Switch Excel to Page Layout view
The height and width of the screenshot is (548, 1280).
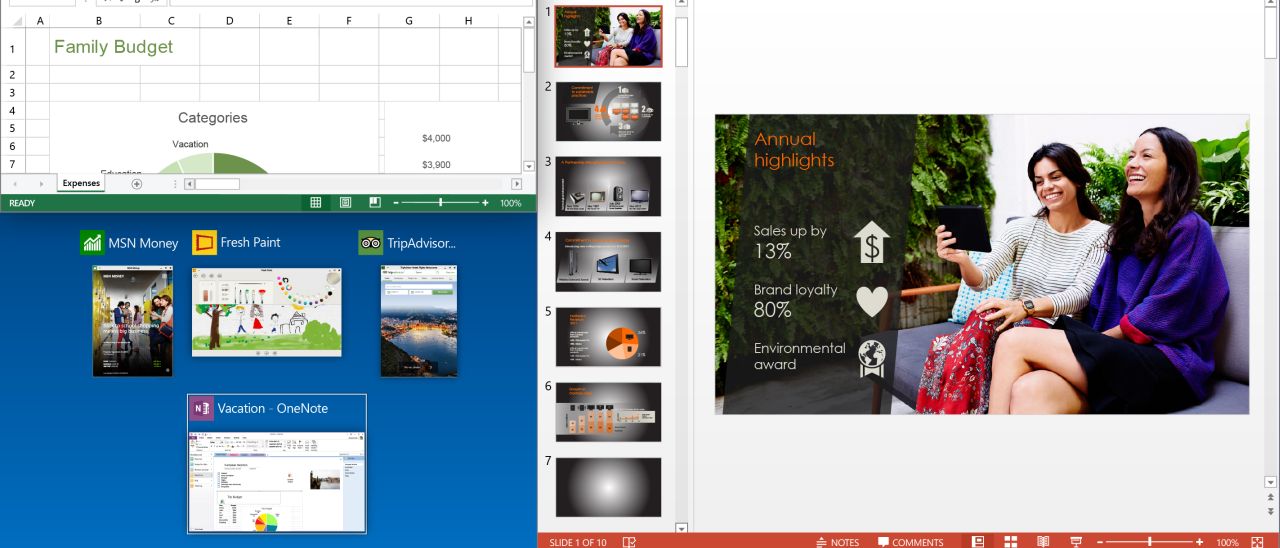pos(345,203)
